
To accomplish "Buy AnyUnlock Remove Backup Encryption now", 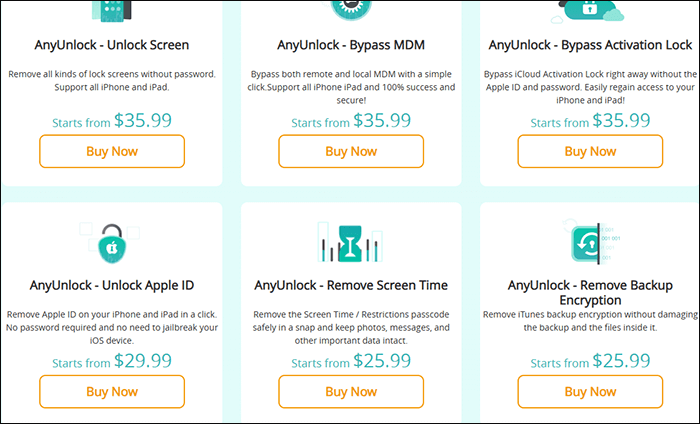I will click(x=590, y=391).
